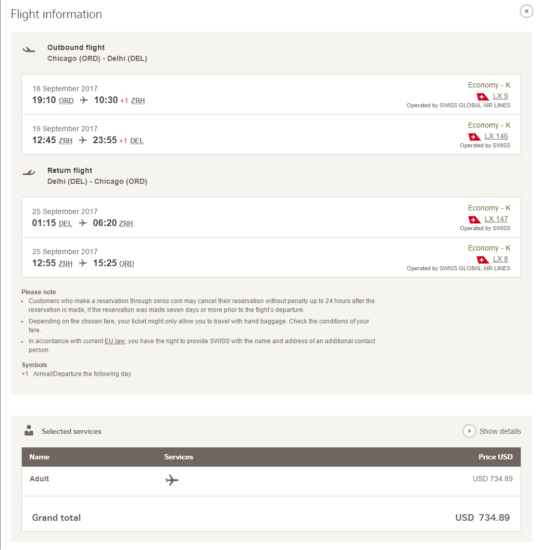Expand Show details for selected services
541x550 pixels.
click(492, 431)
